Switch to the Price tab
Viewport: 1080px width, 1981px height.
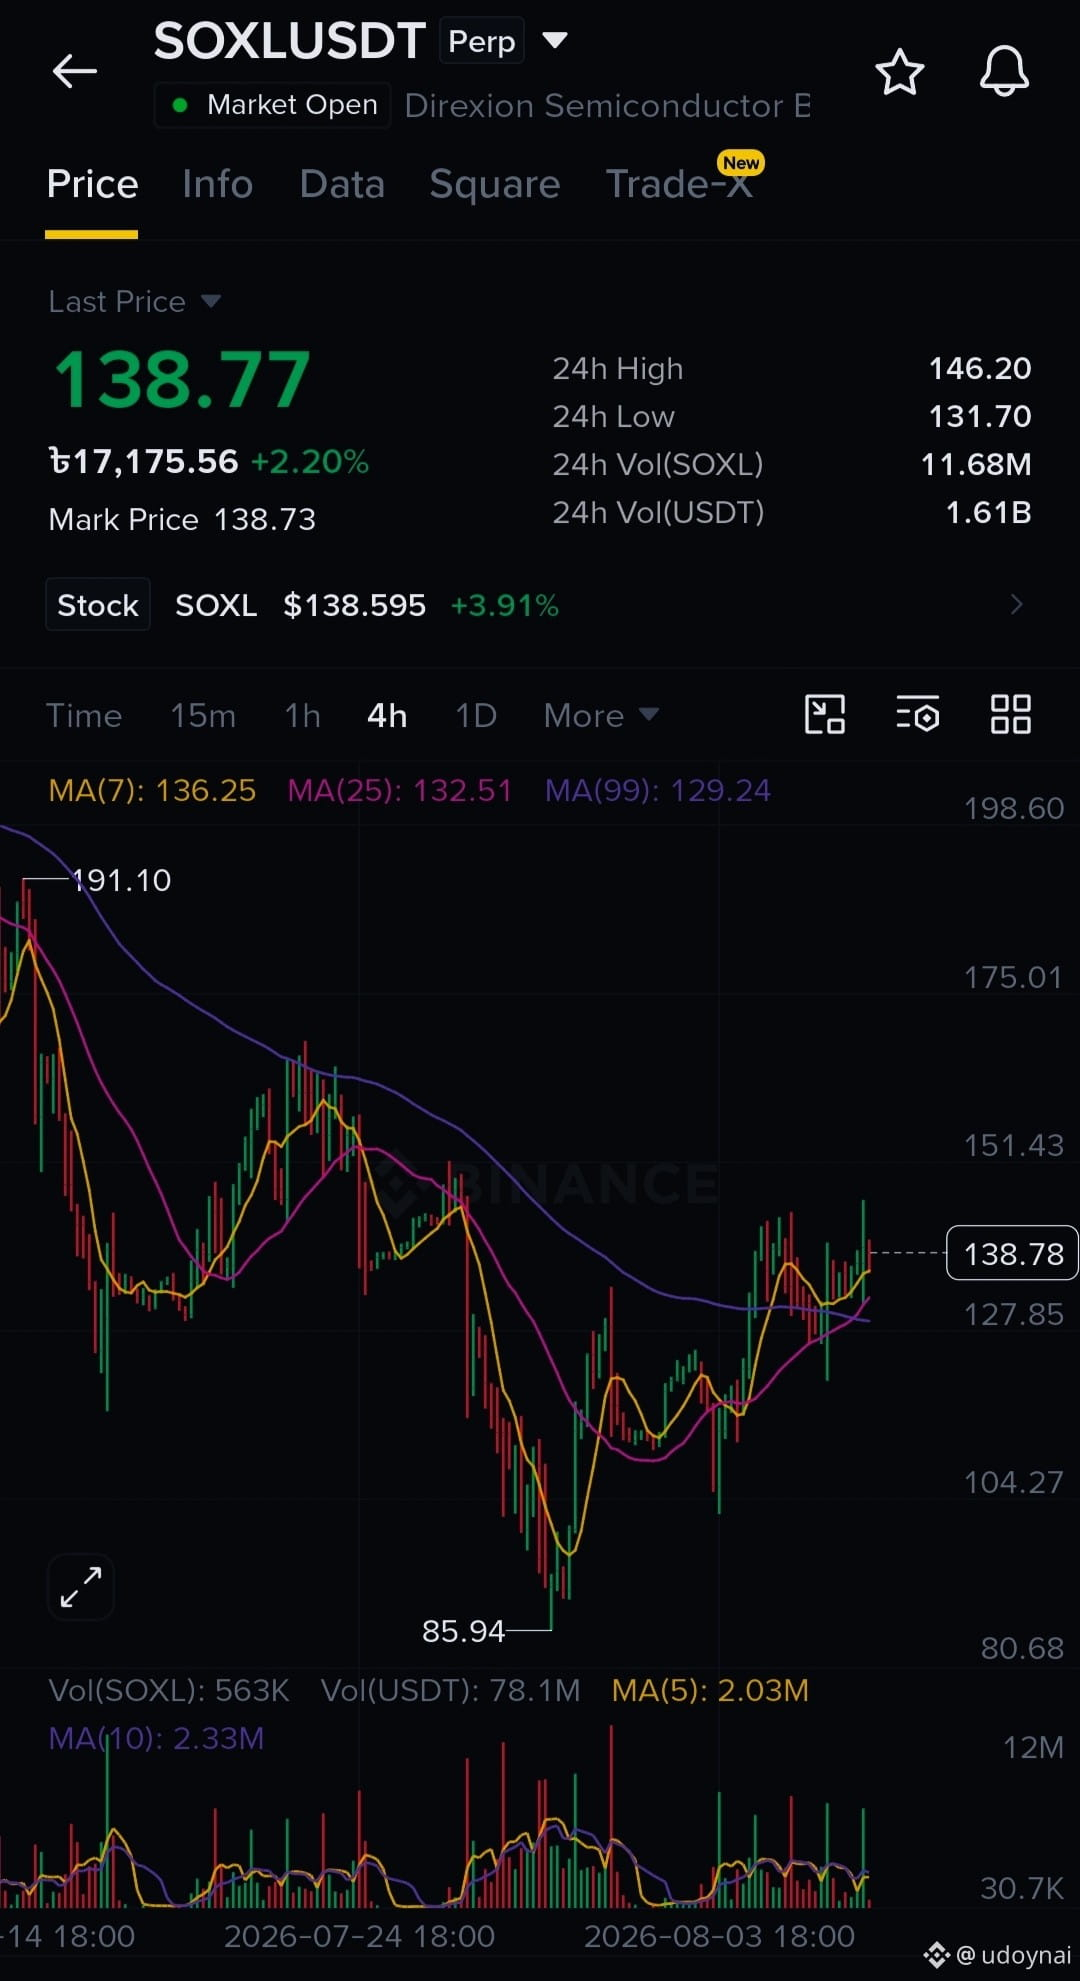(x=92, y=184)
